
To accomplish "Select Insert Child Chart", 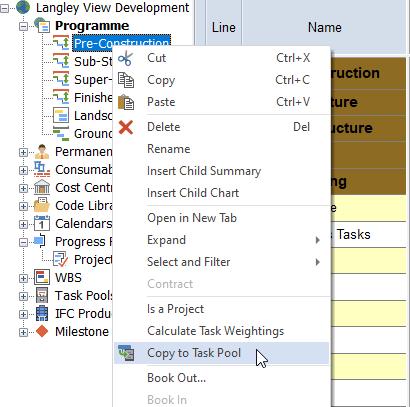I will (x=221, y=193).
